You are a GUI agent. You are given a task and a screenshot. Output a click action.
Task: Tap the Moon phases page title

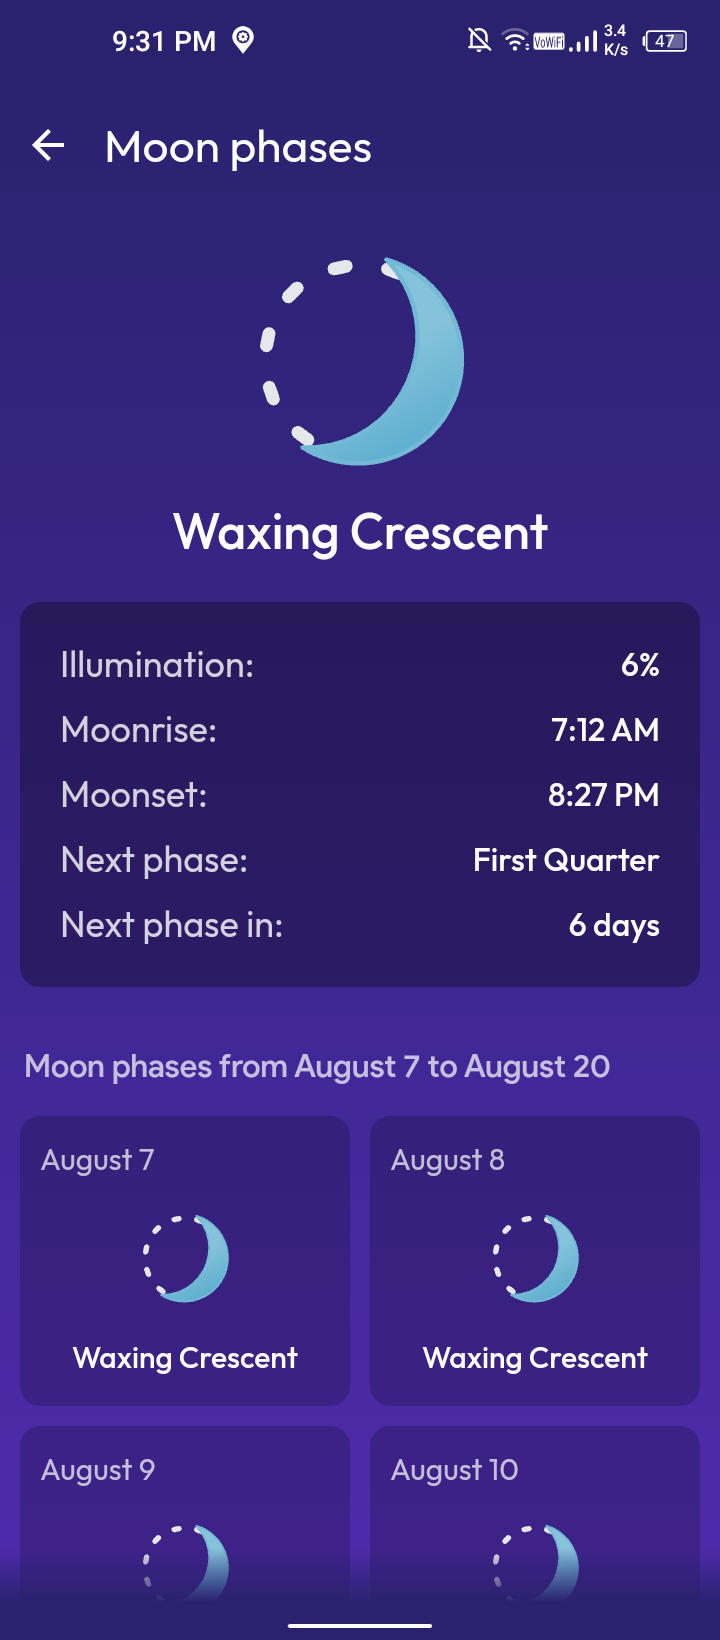tap(238, 148)
